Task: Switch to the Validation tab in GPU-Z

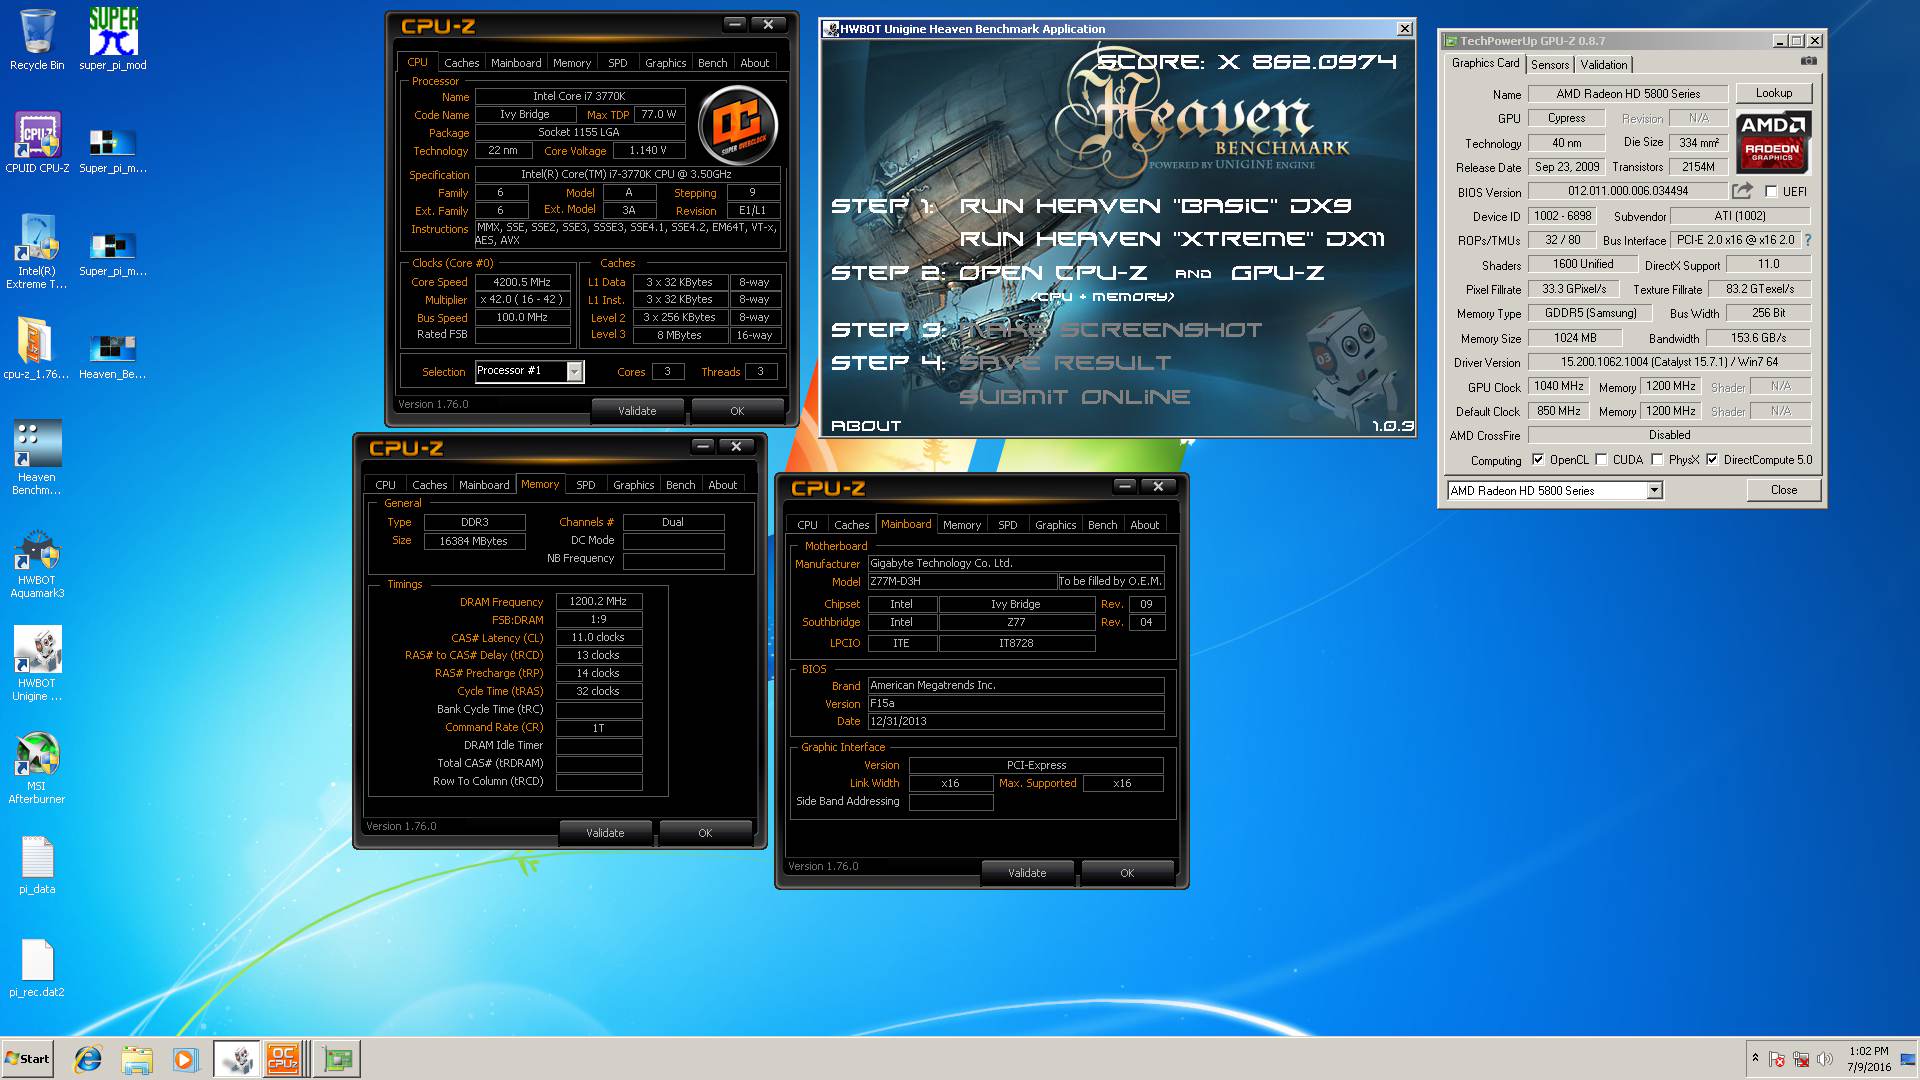Action: pyautogui.click(x=1604, y=64)
